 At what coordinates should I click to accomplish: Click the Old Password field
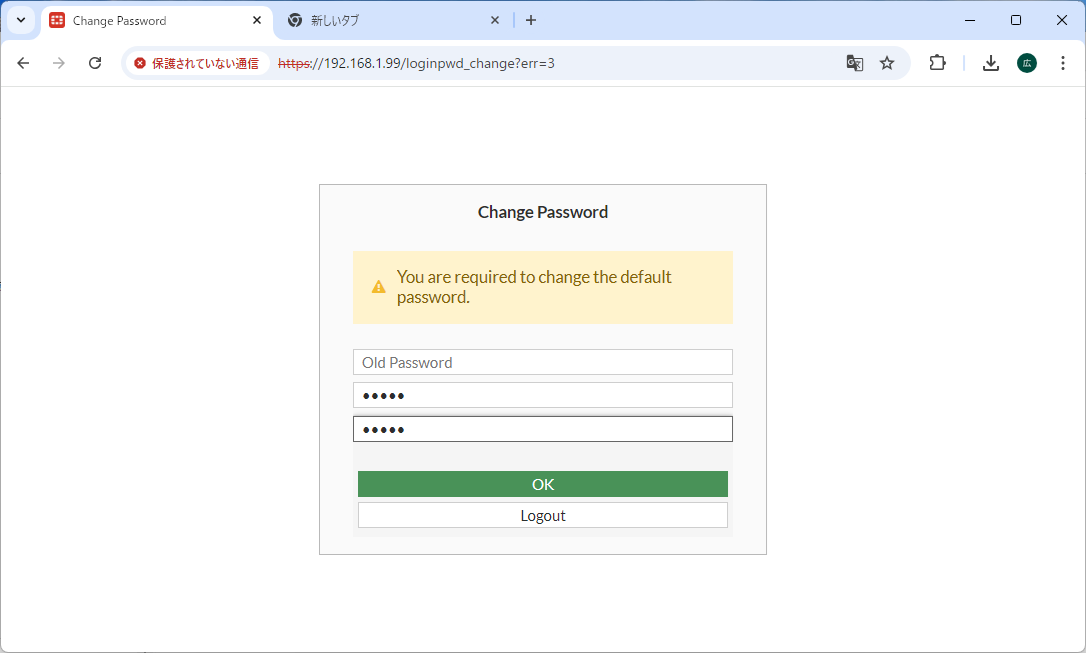[x=543, y=362]
